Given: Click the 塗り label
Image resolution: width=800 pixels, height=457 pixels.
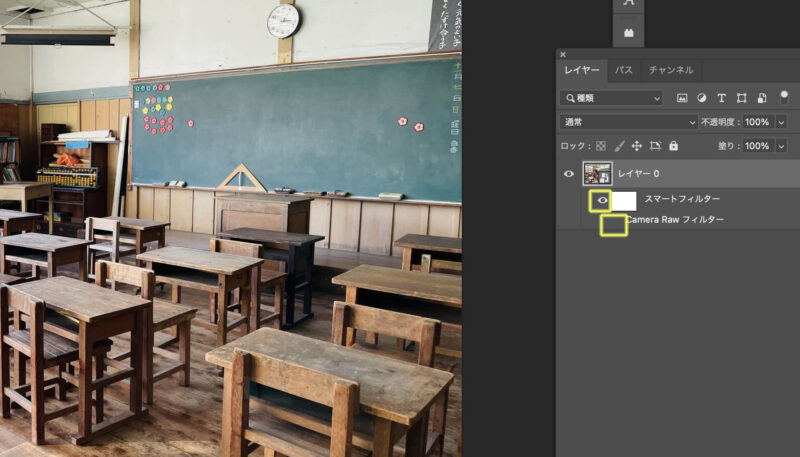Looking at the screenshot, I should [728, 146].
